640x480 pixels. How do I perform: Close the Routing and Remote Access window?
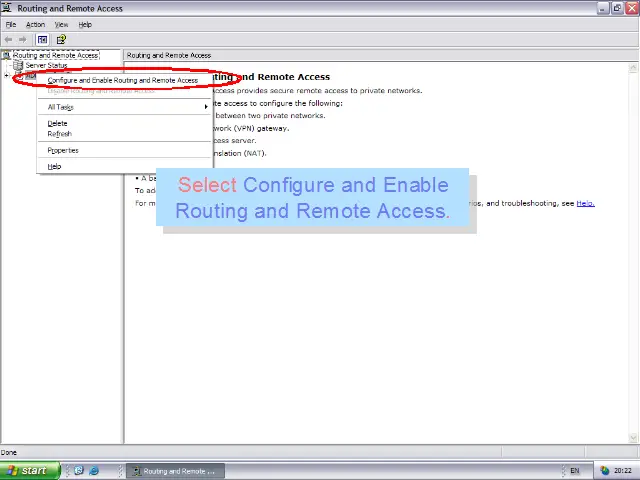click(632, 8)
